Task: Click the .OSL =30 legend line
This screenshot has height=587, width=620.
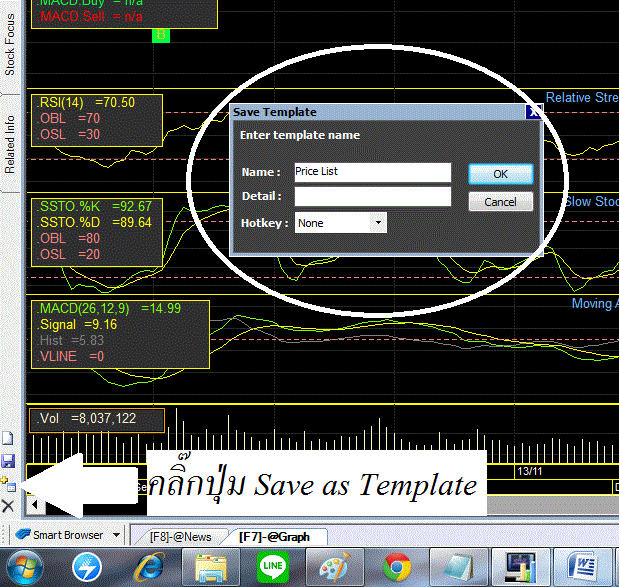Action: (x=69, y=134)
